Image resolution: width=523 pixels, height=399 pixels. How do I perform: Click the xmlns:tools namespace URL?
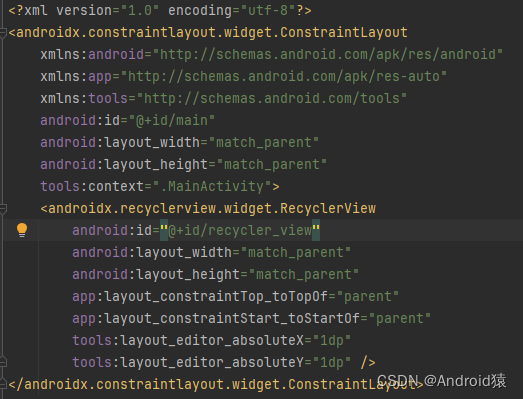272,98
